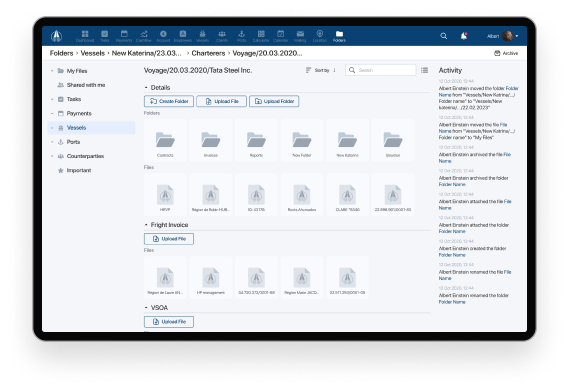This screenshot has width=569, height=390.
Task: Select Important starred item in sidebar
Action: click(79, 170)
